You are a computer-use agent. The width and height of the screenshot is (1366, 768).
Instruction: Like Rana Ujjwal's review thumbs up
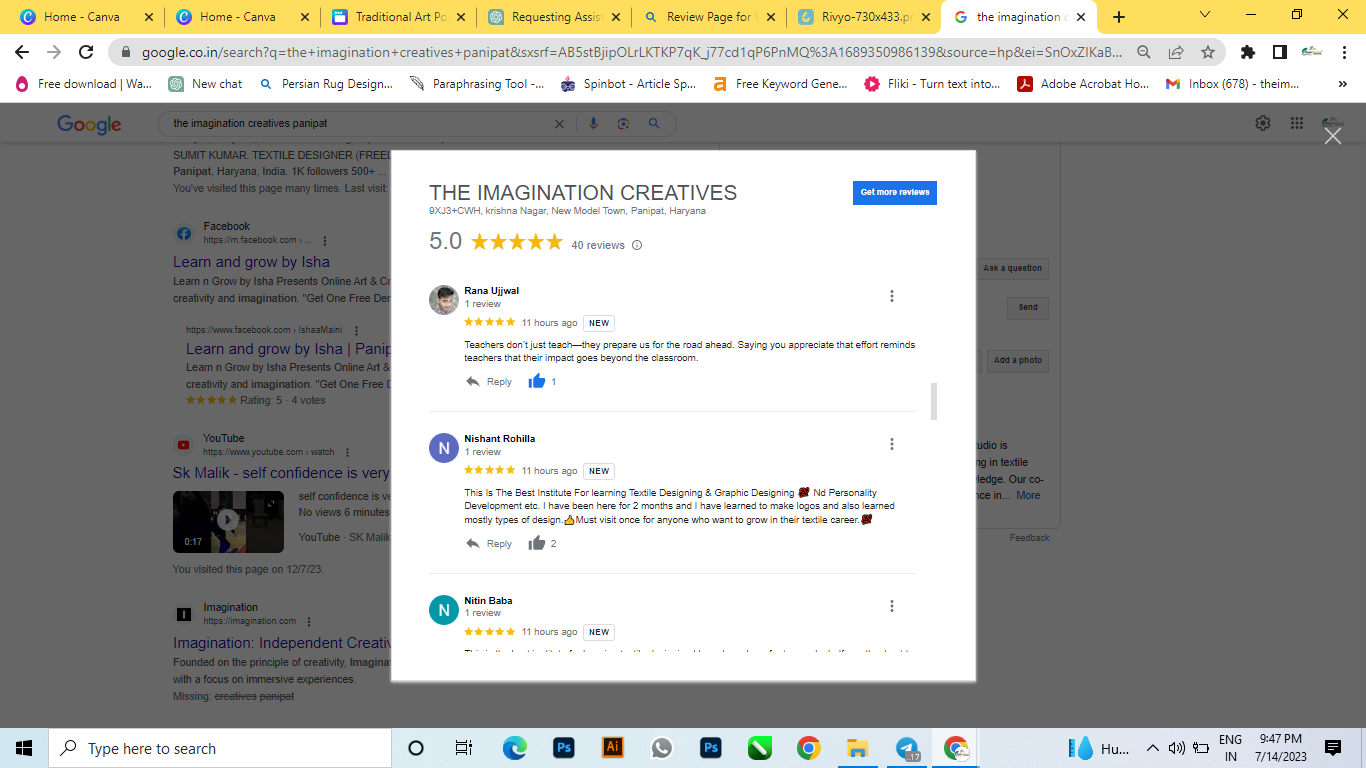pos(537,381)
